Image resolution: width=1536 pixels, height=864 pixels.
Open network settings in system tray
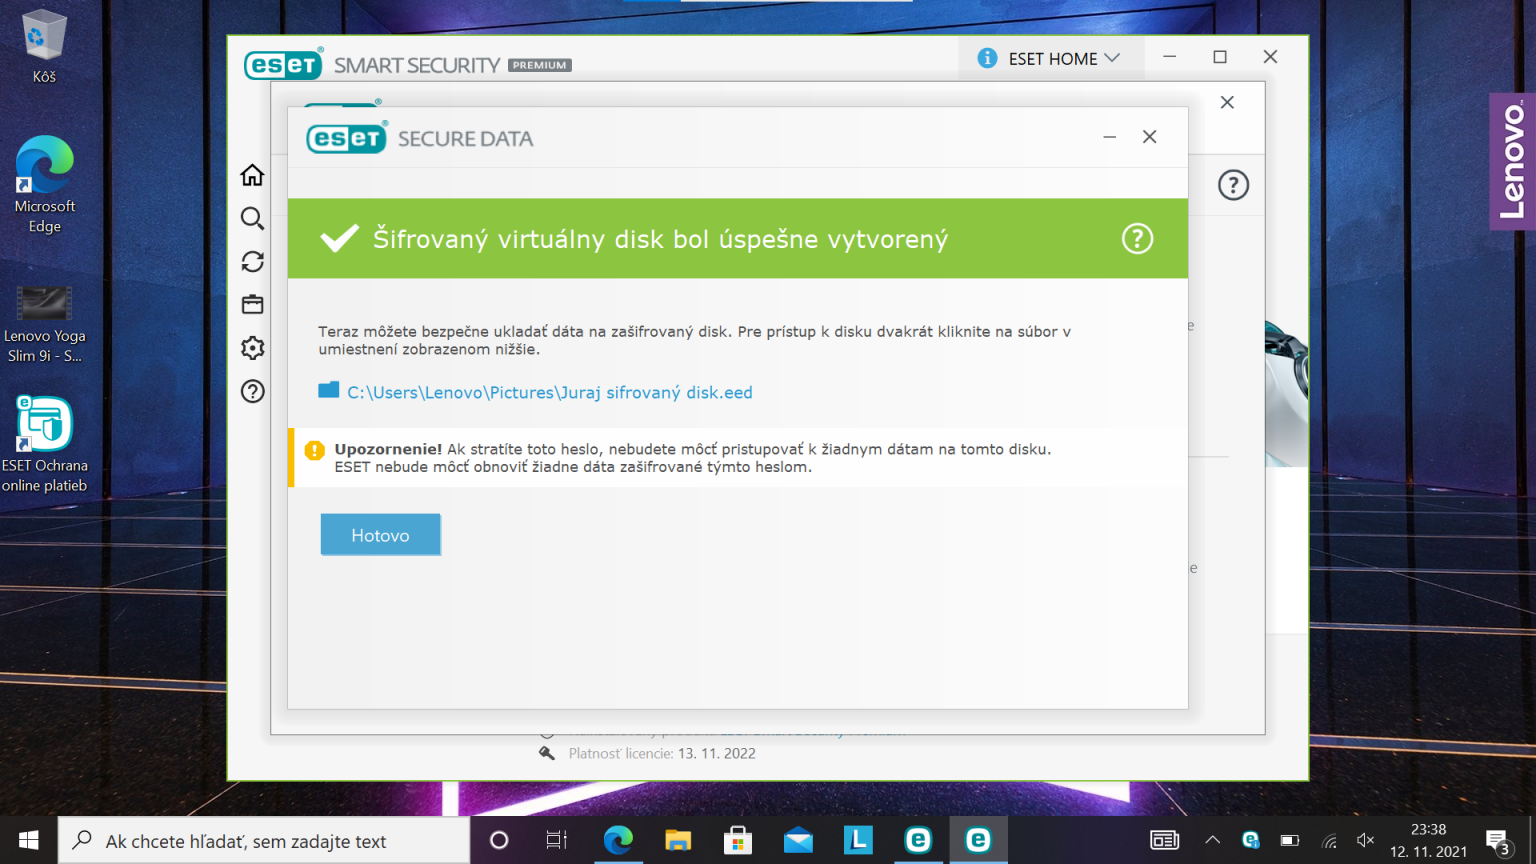1329,841
